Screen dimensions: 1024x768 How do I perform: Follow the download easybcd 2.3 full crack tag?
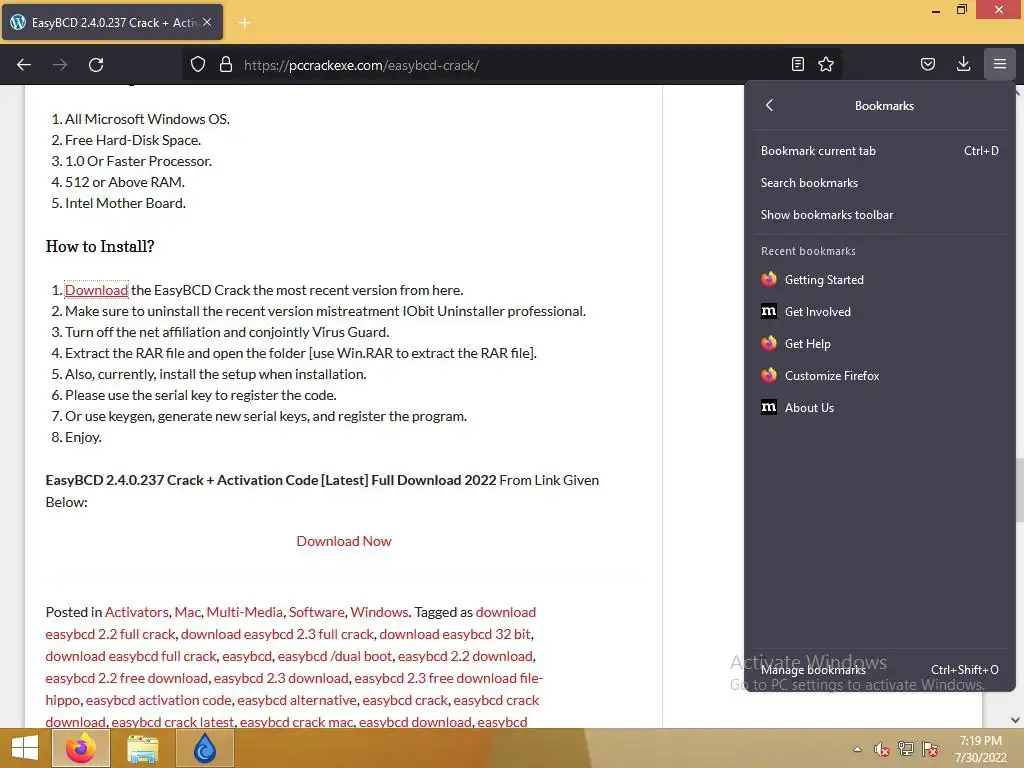(278, 634)
